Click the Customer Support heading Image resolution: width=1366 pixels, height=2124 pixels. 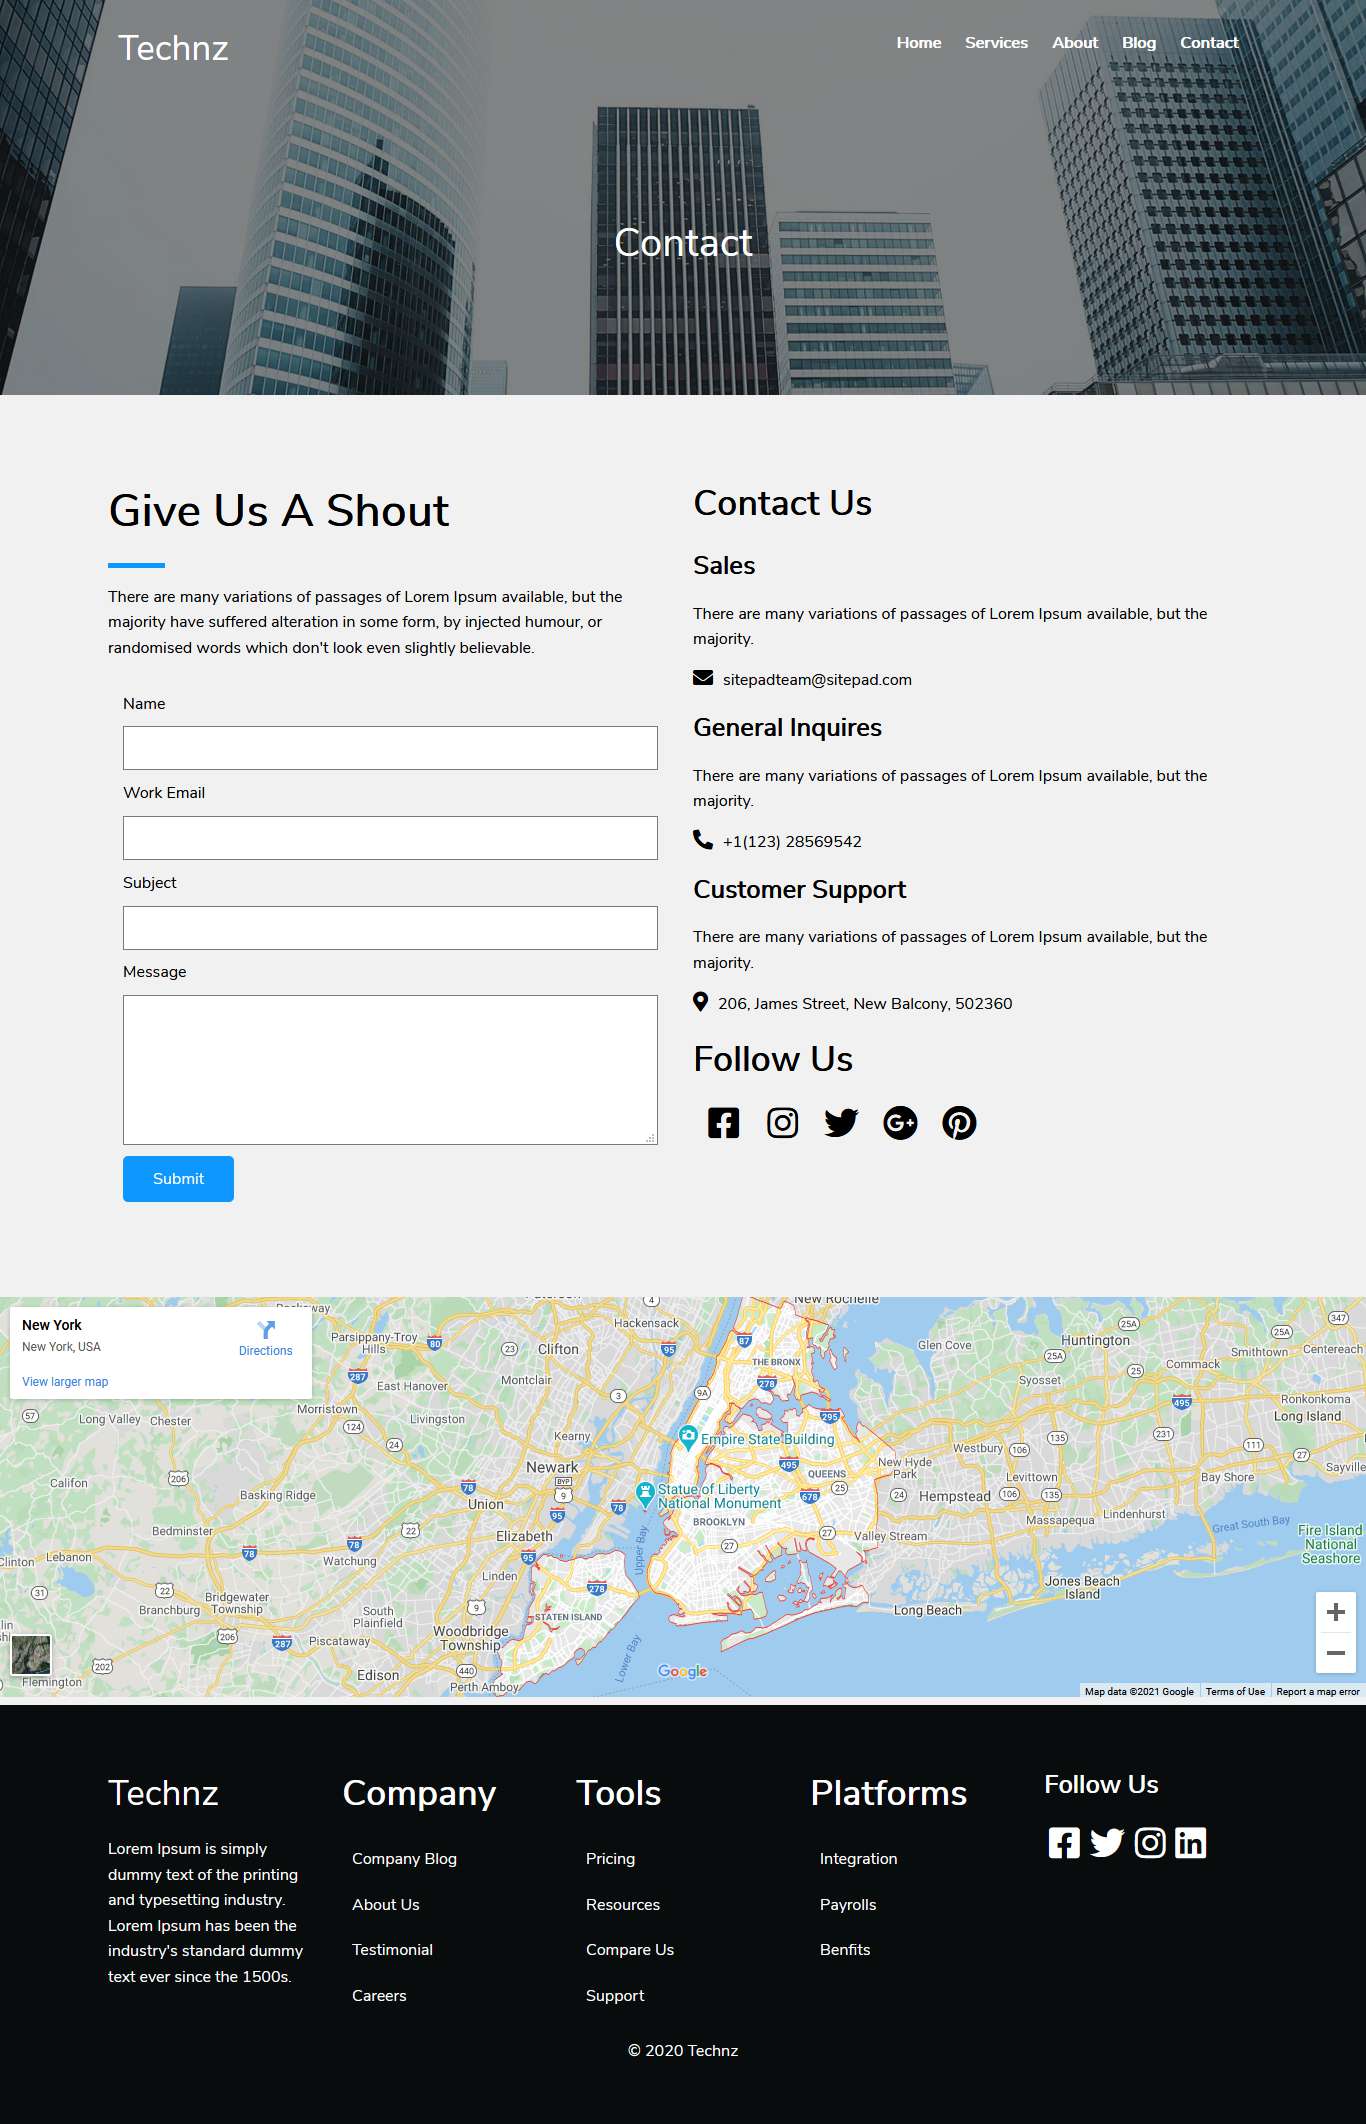(x=800, y=890)
